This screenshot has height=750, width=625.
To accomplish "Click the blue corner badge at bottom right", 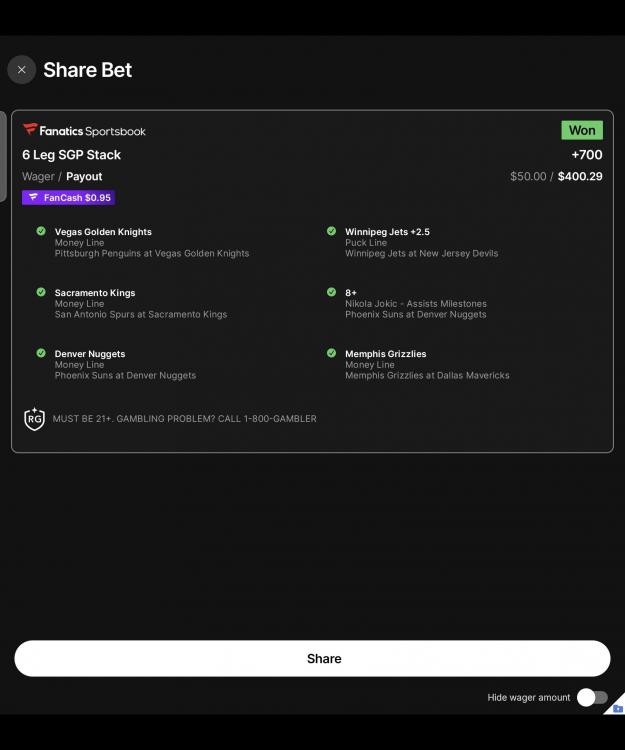I will [616, 706].
